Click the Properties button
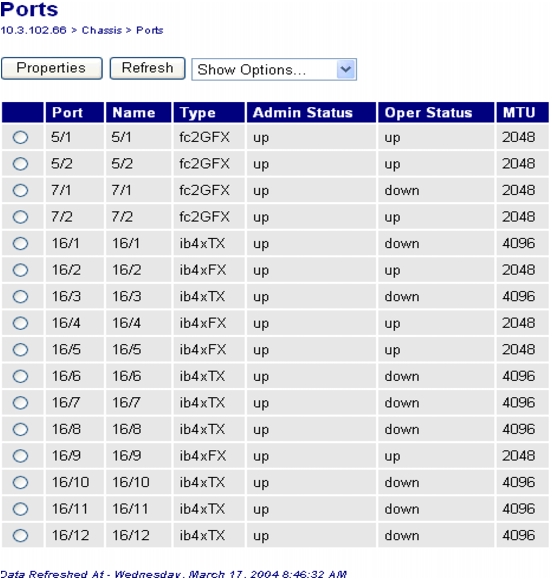This screenshot has height=579, width=552. pos(52,68)
